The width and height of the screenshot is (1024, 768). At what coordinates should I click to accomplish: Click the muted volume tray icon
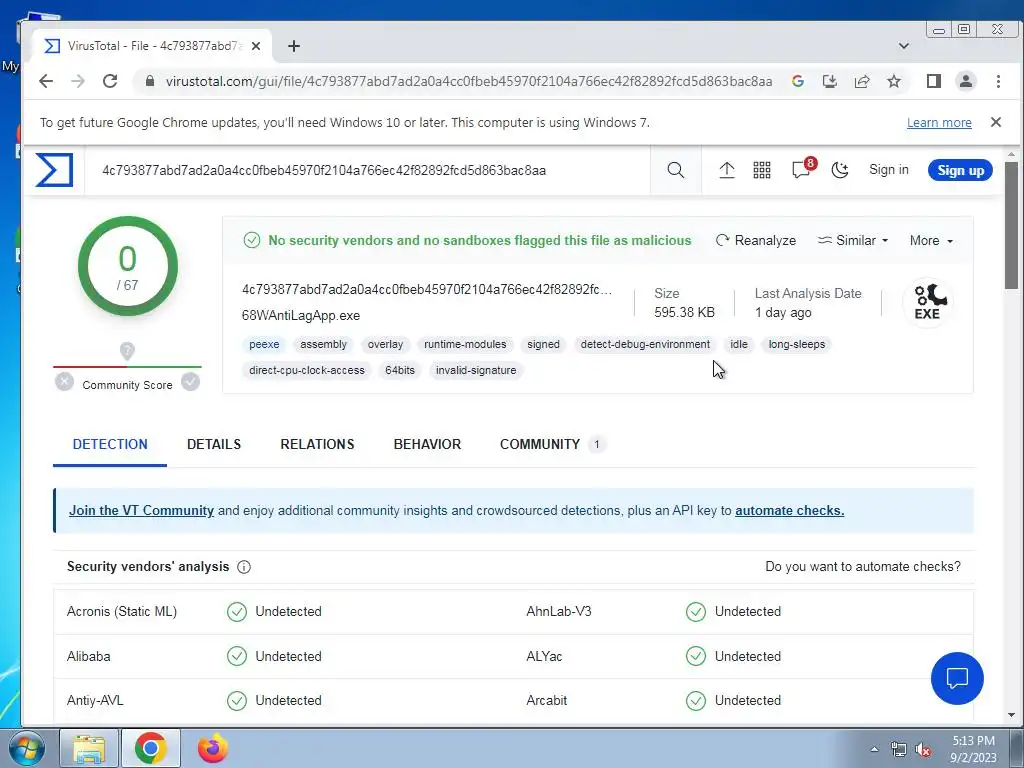923,750
